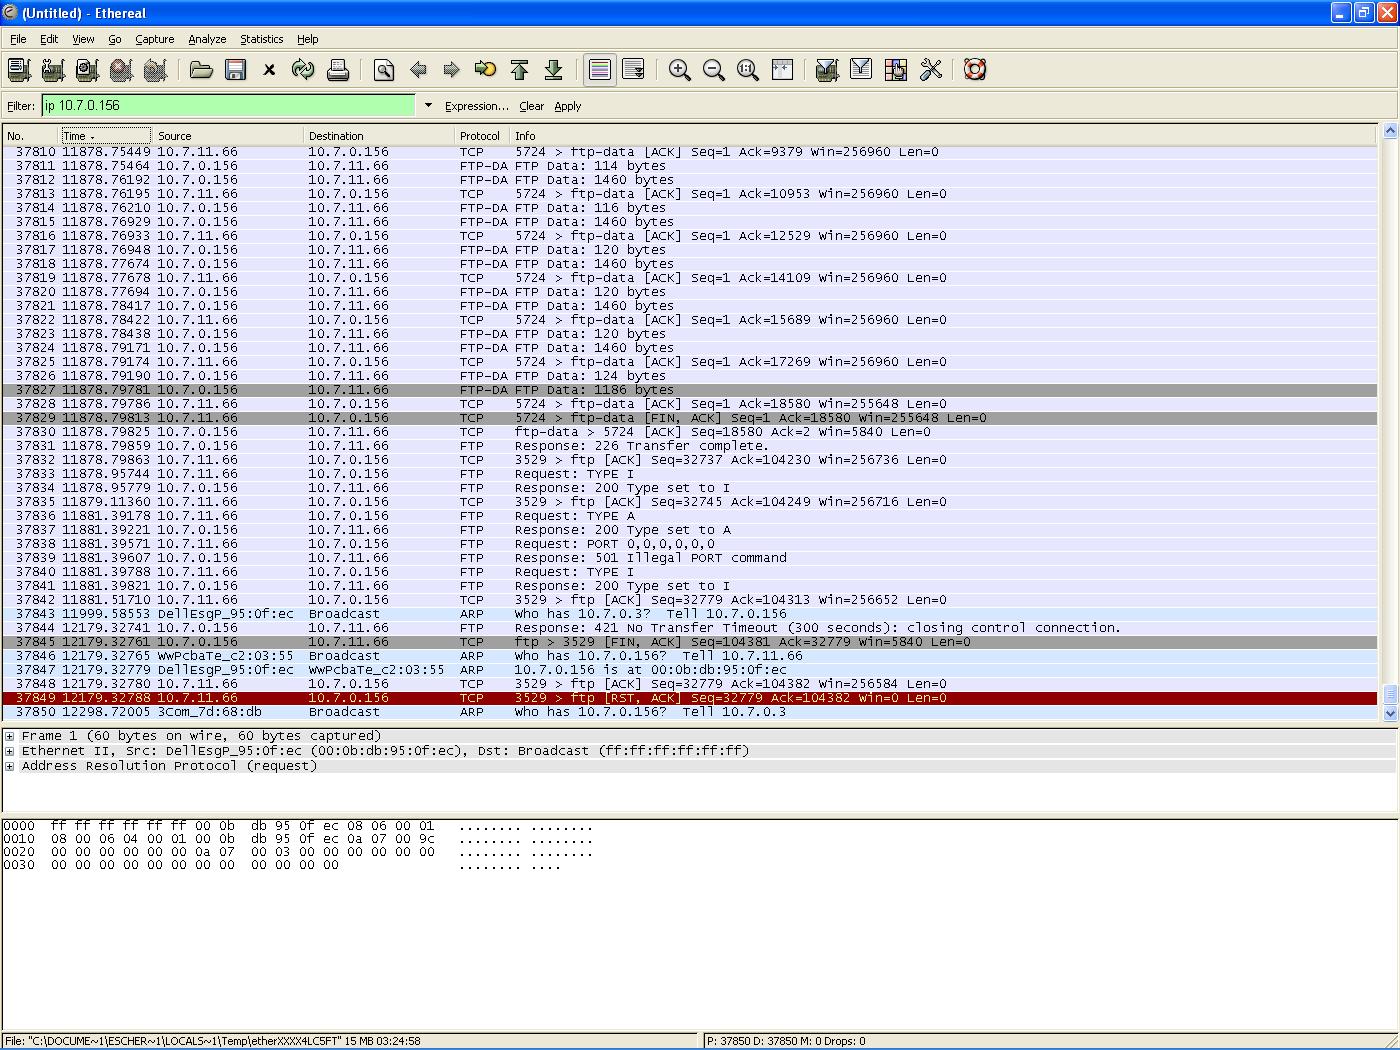Toggle auto-scroll in live capture
1400x1050 pixels.
point(633,70)
